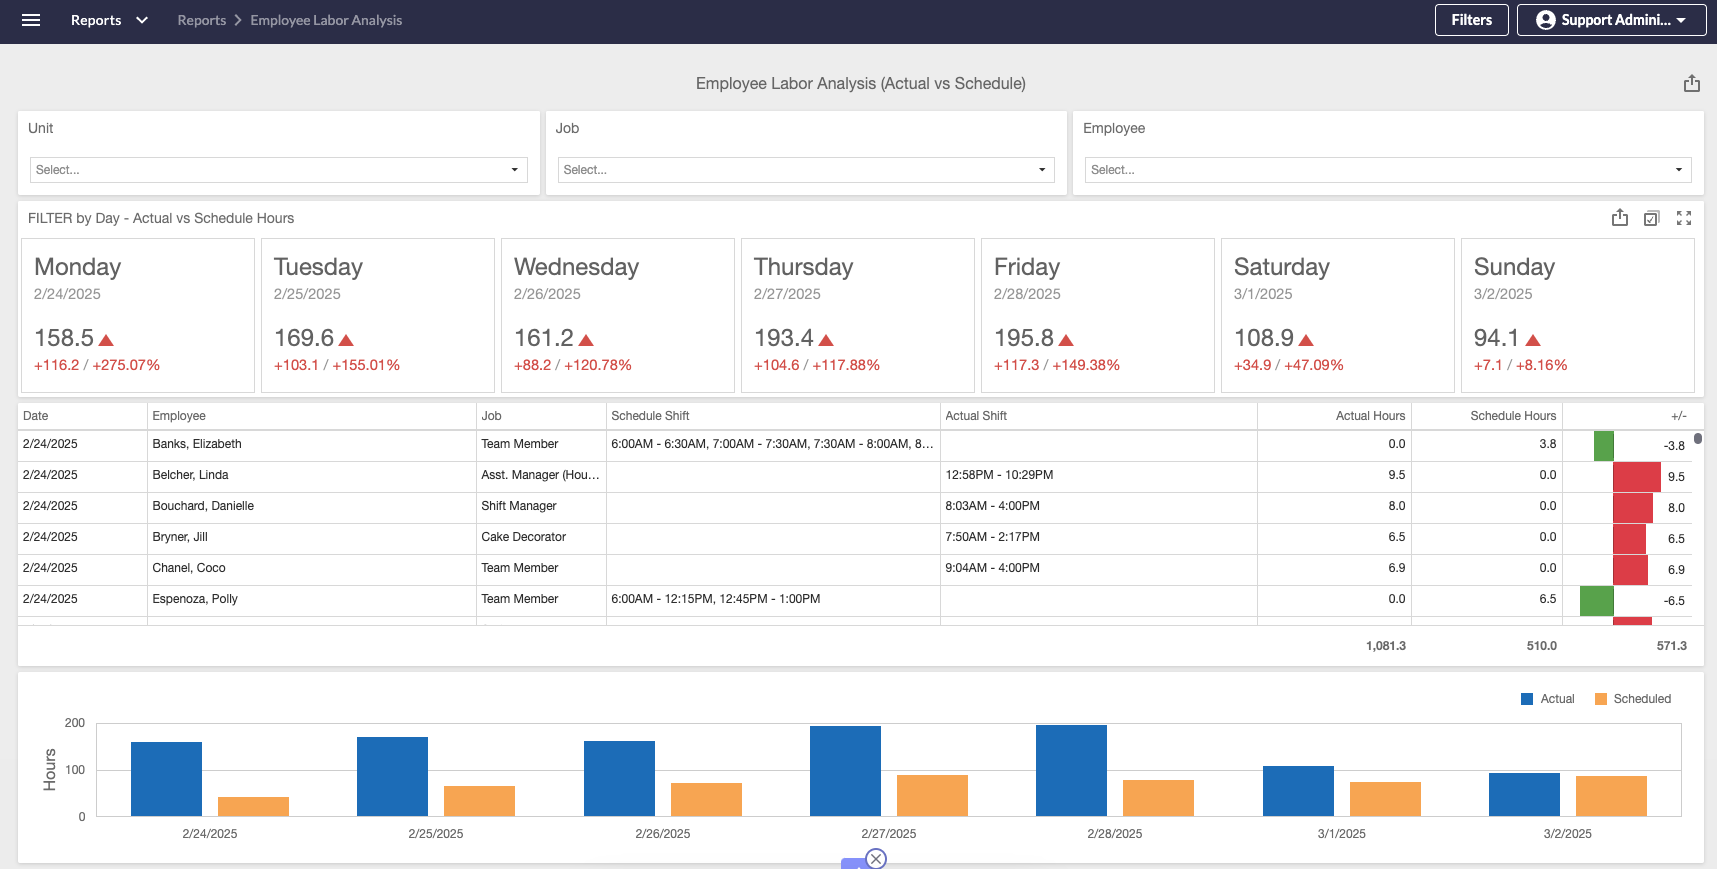Go to the Reports breadcrumb link
The image size is (1717, 869).
(201, 20)
